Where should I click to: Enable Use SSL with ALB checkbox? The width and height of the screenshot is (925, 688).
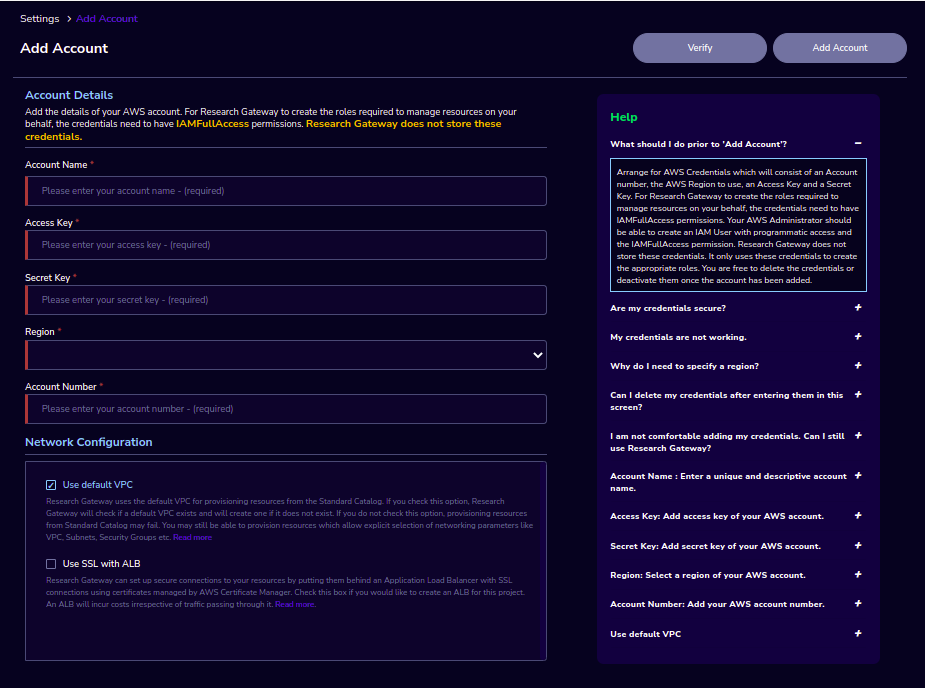point(51,564)
